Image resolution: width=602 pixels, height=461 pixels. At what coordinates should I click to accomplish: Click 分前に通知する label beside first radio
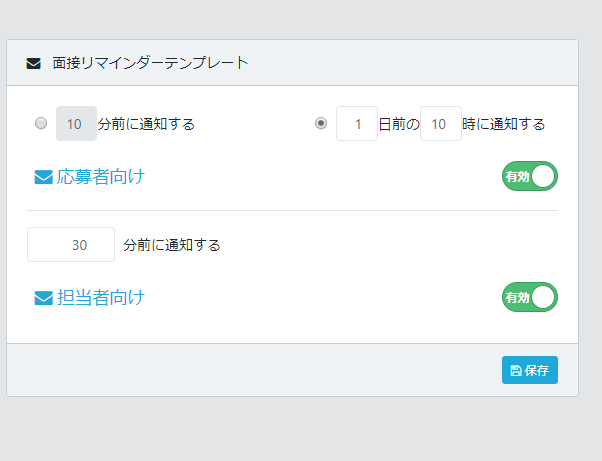point(146,124)
